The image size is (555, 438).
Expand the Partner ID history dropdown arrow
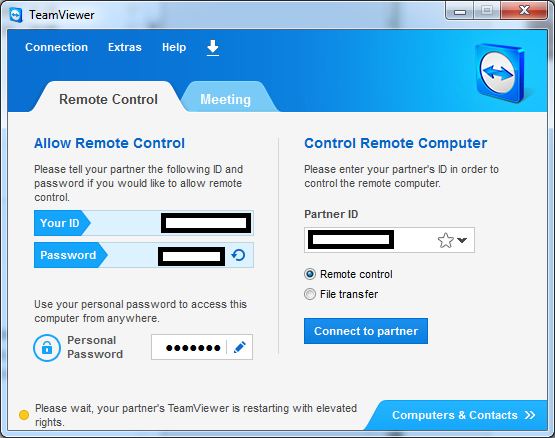462,240
